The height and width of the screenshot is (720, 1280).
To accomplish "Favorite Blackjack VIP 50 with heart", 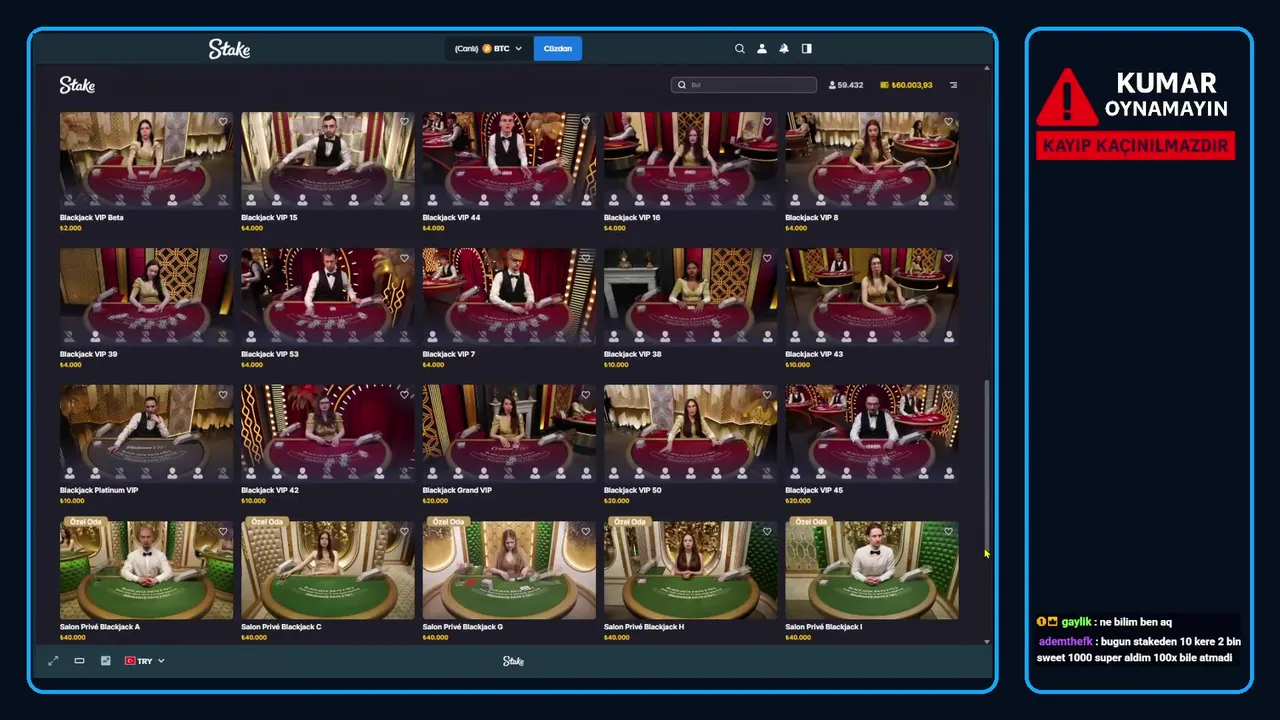I will pyautogui.click(x=767, y=395).
